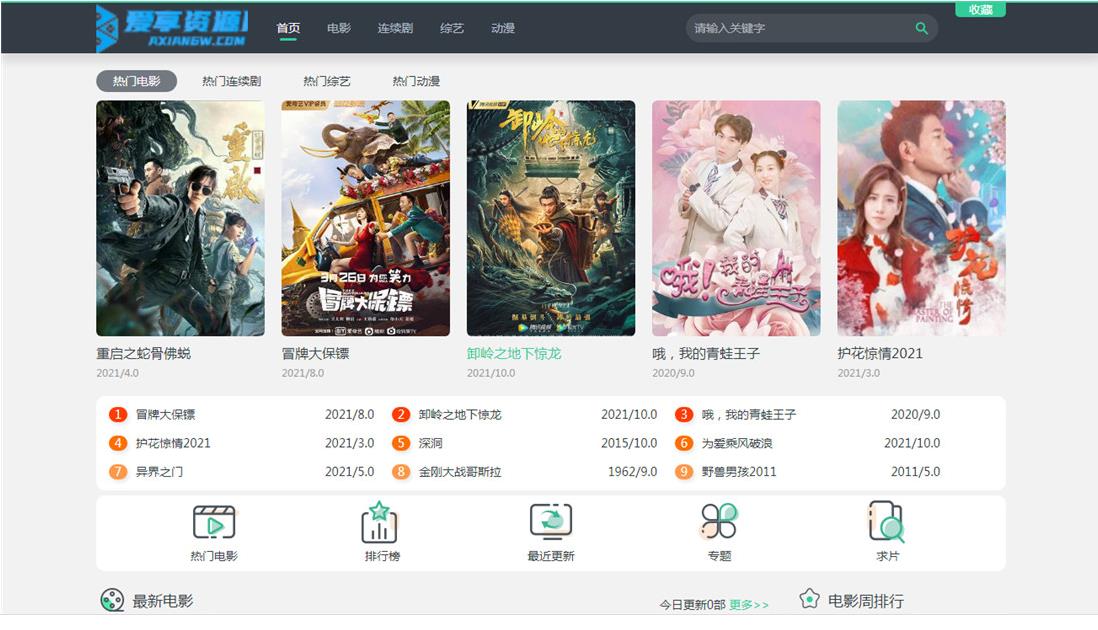The height and width of the screenshot is (630, 1098).
Task: Select the 热门综艺 tab
Action: click(x=327, y=81)
